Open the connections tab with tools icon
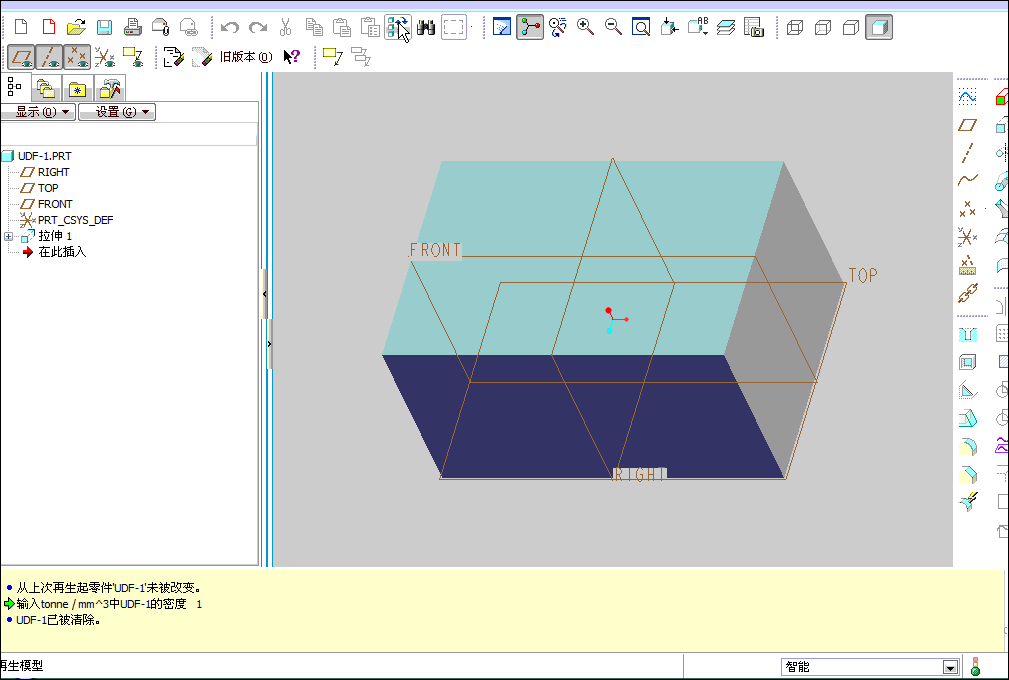 [x=109, y=88]
